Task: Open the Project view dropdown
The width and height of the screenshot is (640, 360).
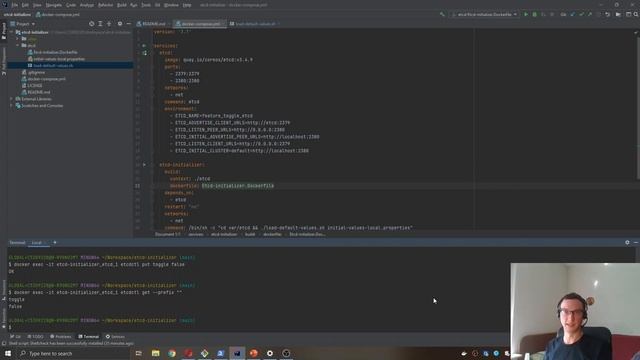Action: click(23, 24)
